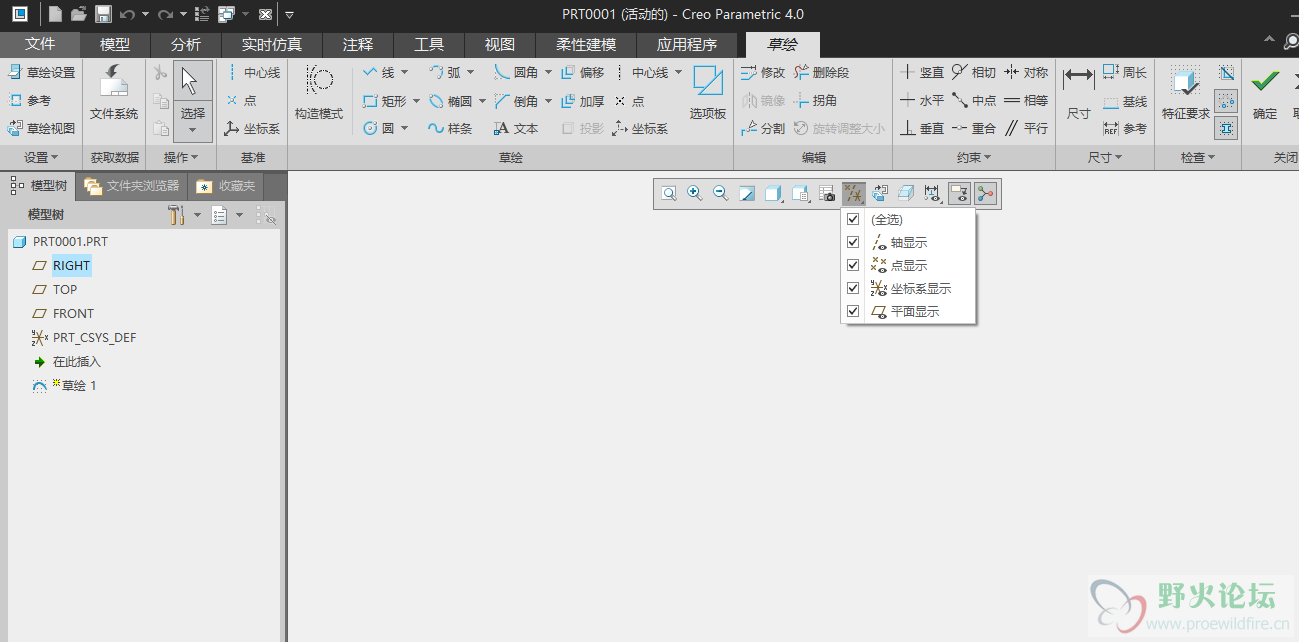Close the current window with the X icon in quick access toolbar
The image size is (1299, 642).
[x=265, y=14]
